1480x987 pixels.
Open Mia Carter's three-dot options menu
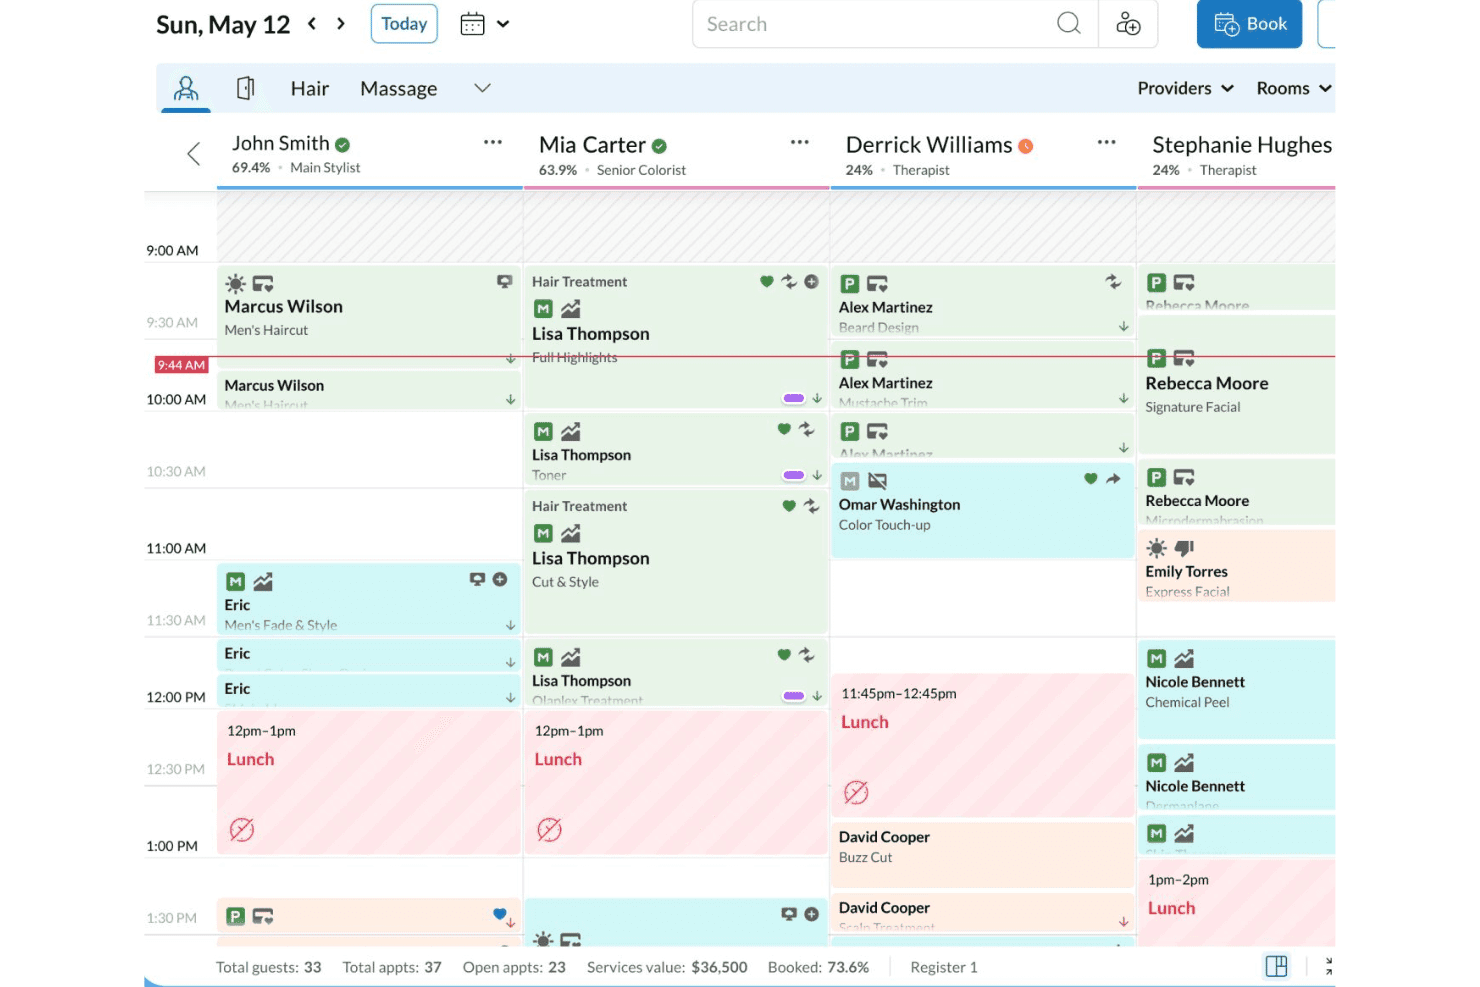(800, 143)
